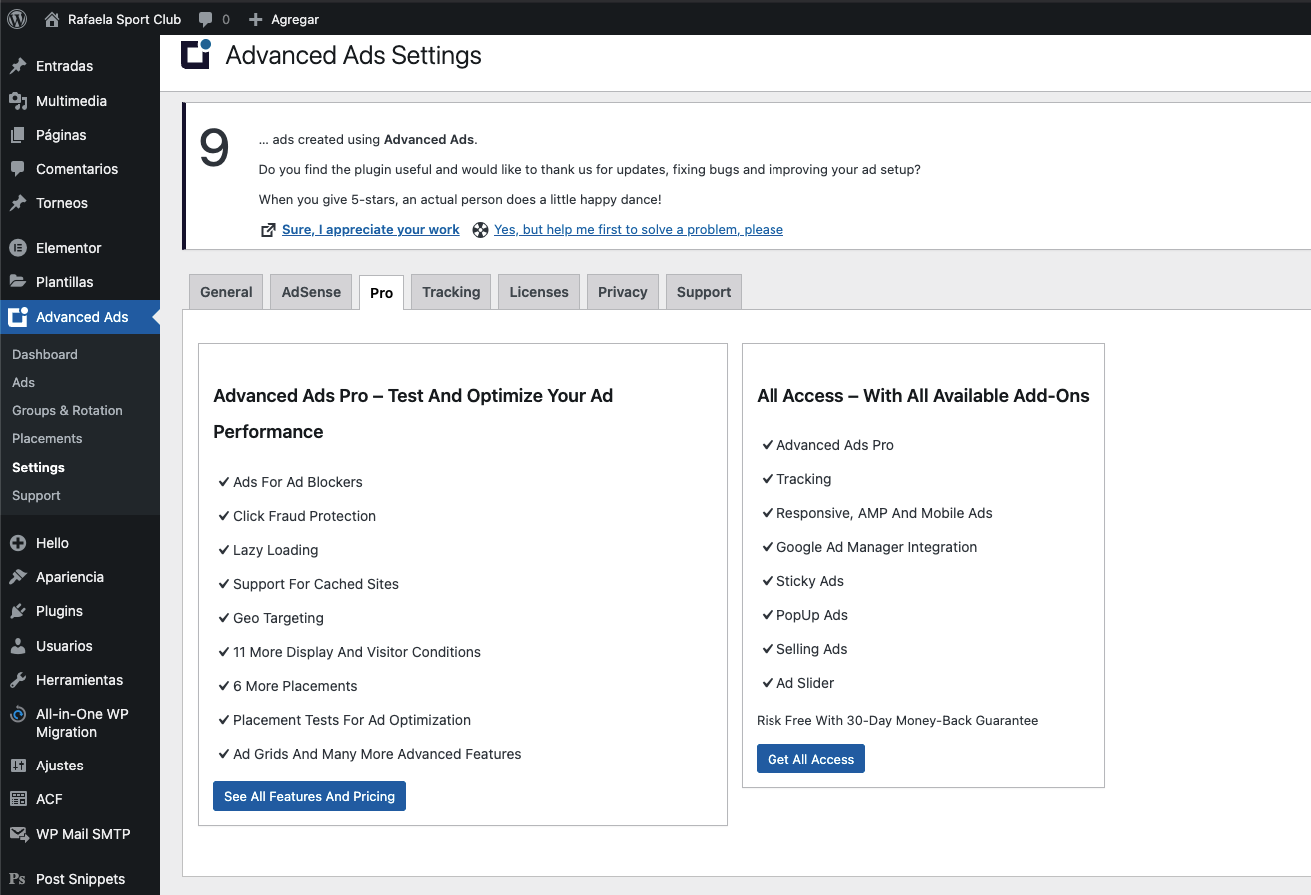Open the Herramientas wrench icon
This screenshot has width=1311, height=895.
tap(17, 680)
